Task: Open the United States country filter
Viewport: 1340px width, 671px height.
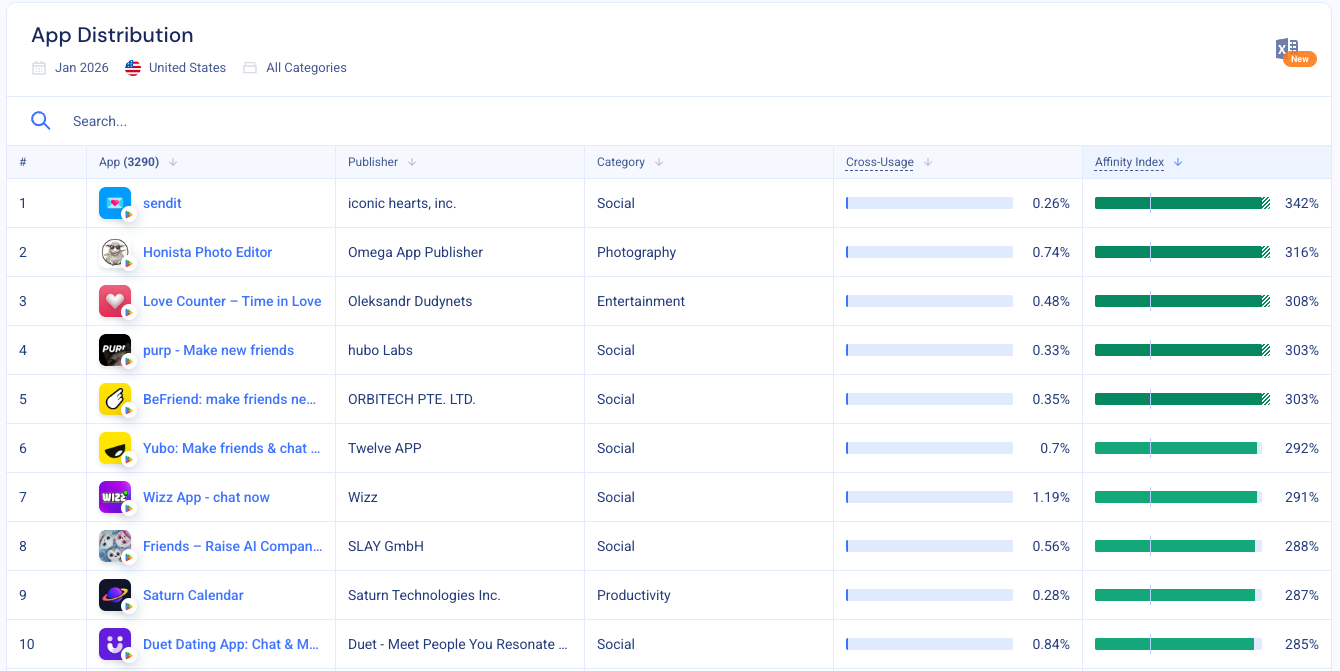Action: 187,68
